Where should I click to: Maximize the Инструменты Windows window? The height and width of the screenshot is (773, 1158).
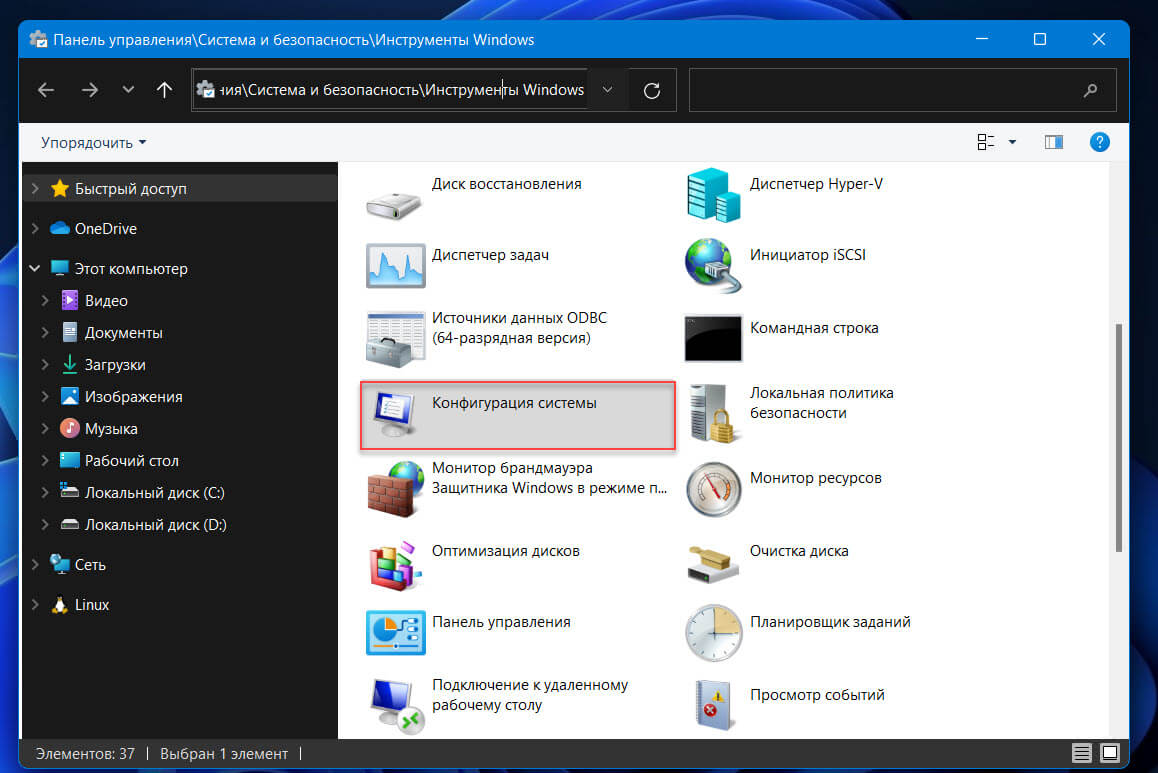click(x=1040, y=39)
